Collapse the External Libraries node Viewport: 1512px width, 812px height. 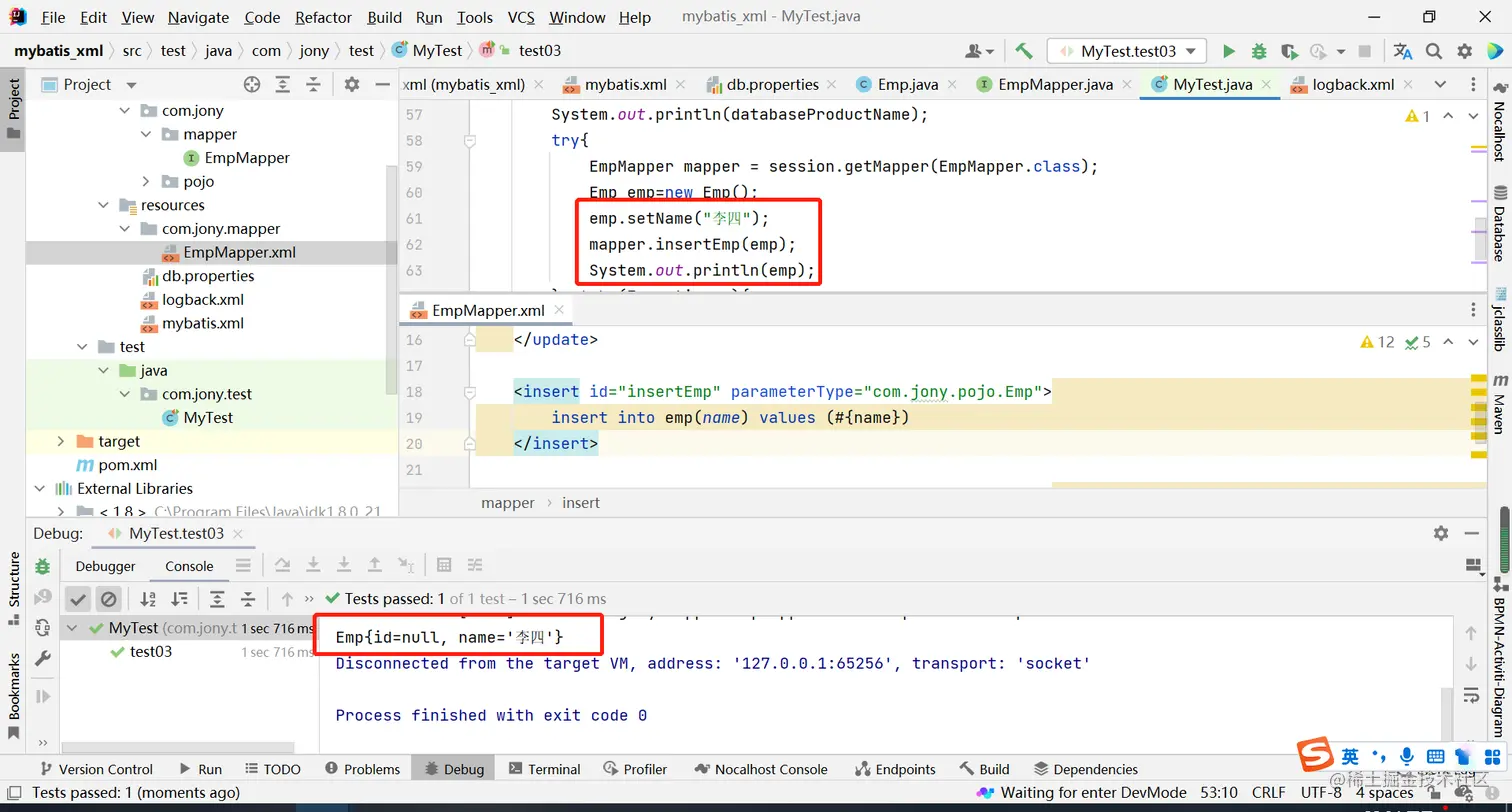(x=39, y=489)
